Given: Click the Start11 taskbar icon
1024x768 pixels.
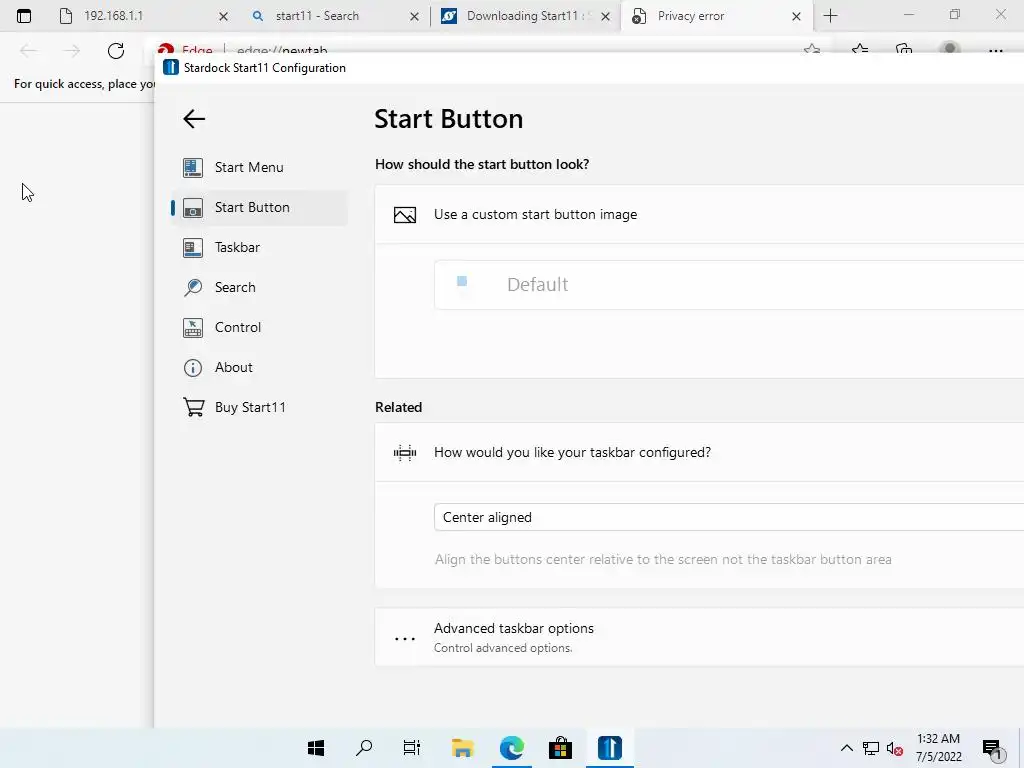Looking at the screenshot, I should click(610, 748).
